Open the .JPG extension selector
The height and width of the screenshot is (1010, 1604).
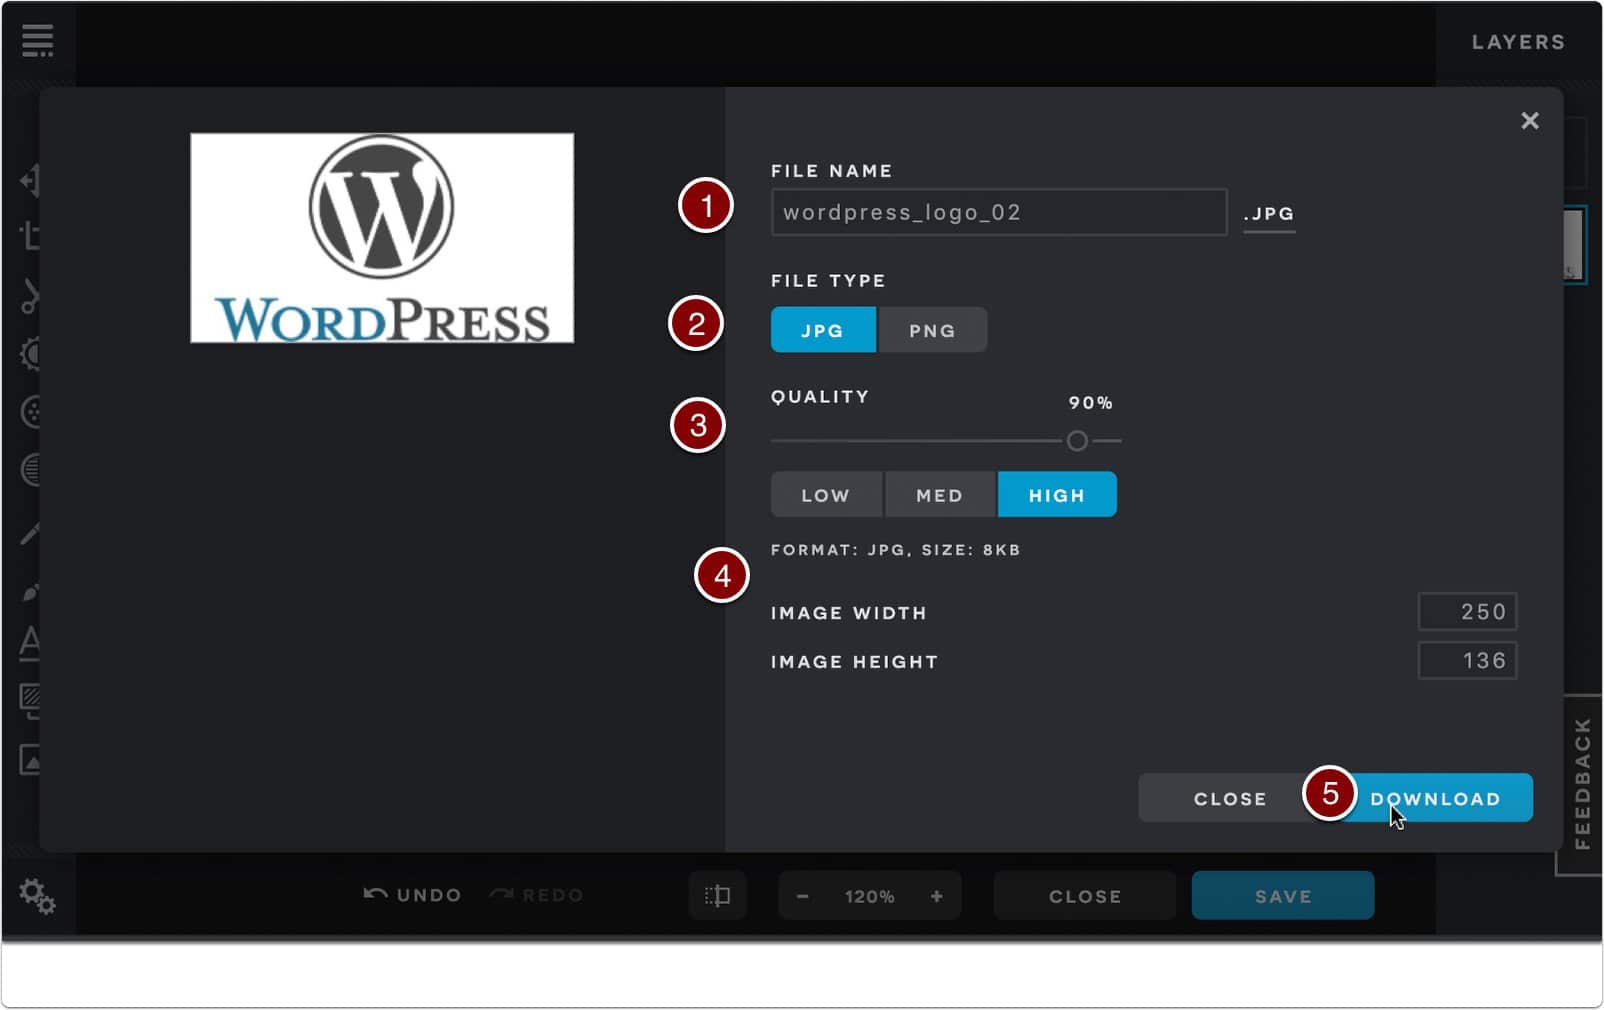tap(1269, 214)
